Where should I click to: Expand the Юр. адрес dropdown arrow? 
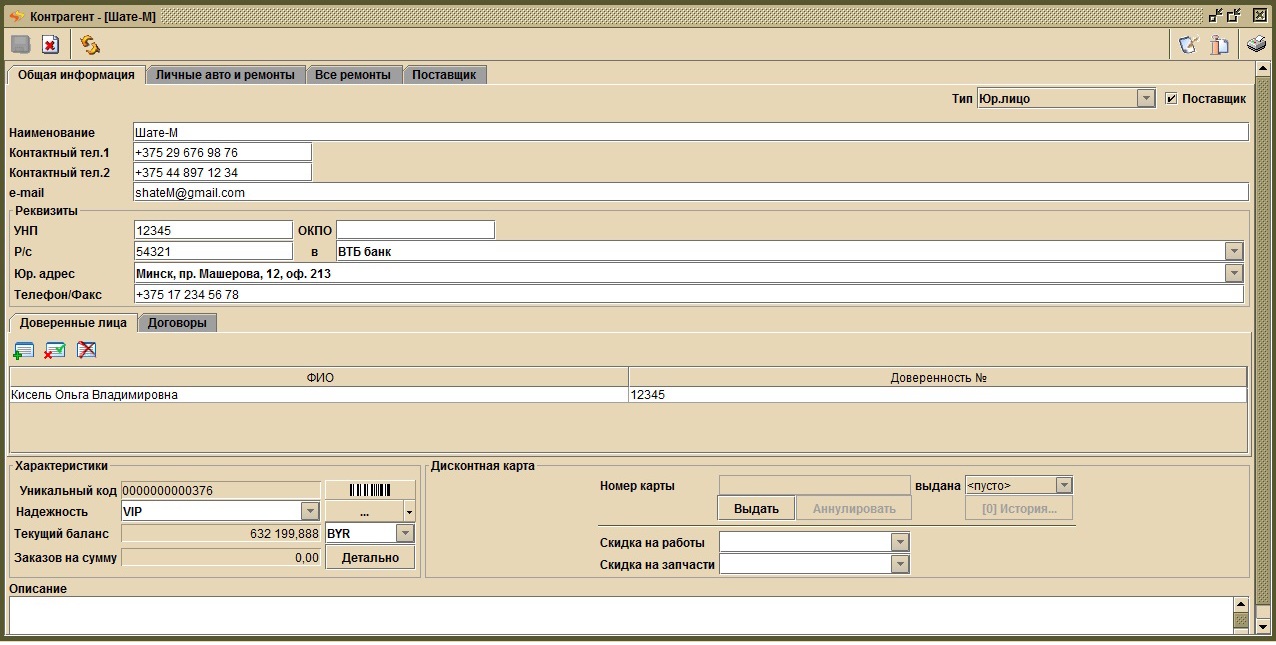pyautogui.click(x=1234, y=273)
